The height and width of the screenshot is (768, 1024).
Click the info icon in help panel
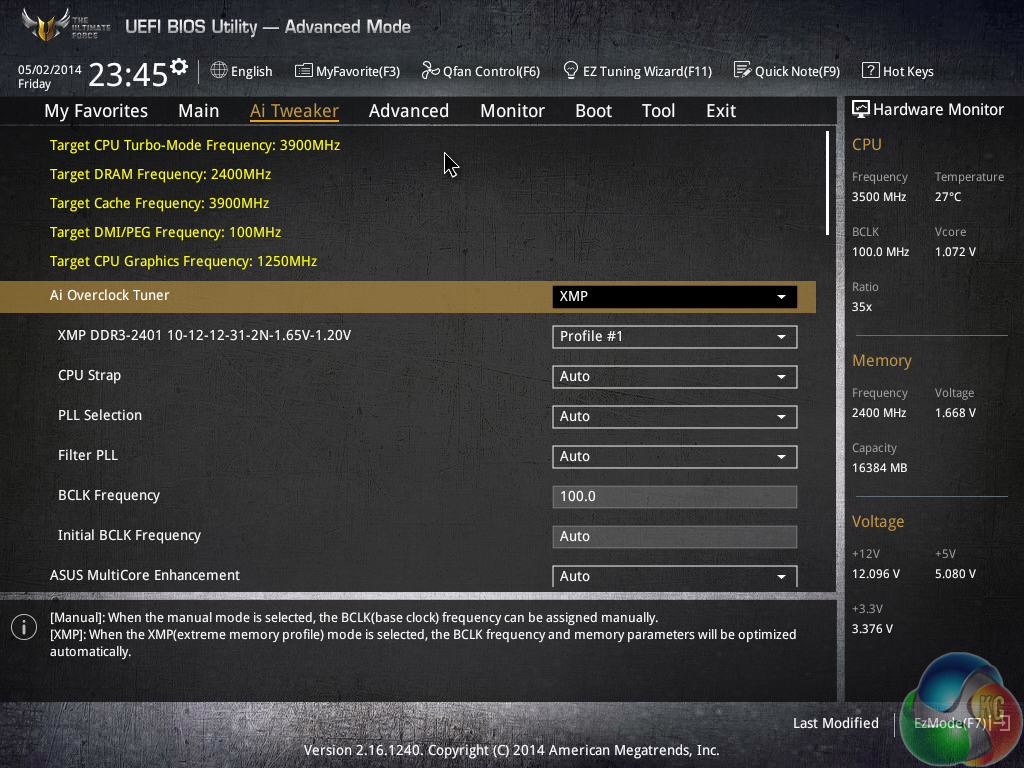pyautogui.click(x=23, y=627)
